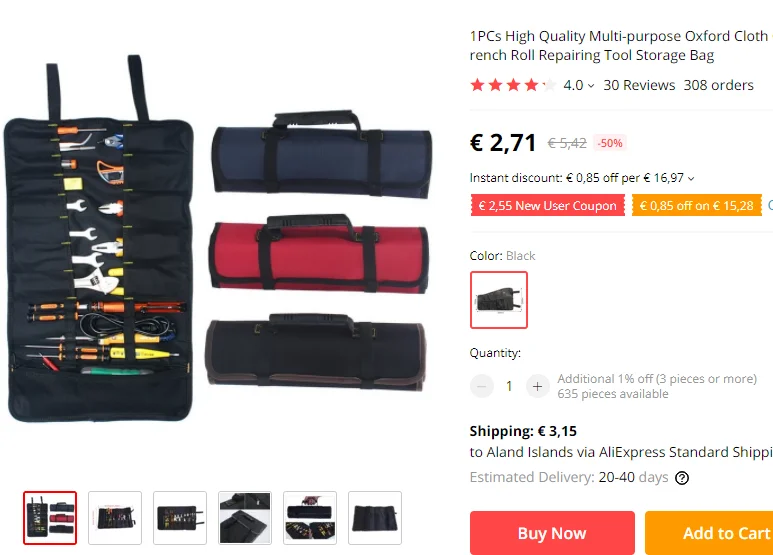Select the Black color swatch
This screenshot has height=555, width=773.
tap(499, 300)
